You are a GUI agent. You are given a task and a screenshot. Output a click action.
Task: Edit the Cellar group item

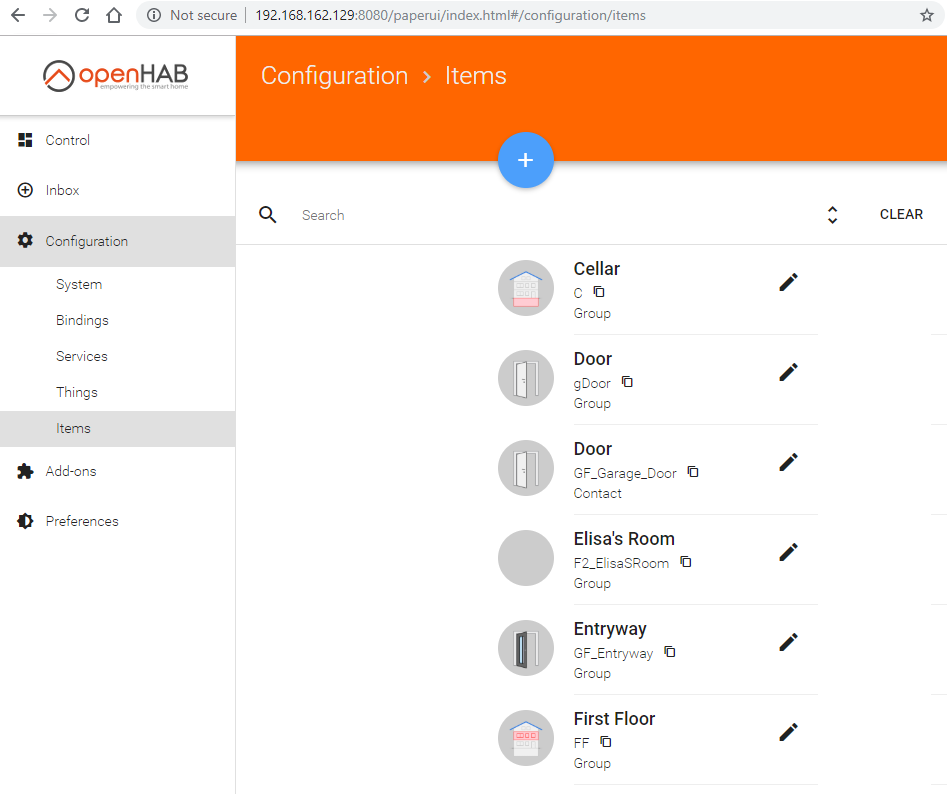(788, 282)
